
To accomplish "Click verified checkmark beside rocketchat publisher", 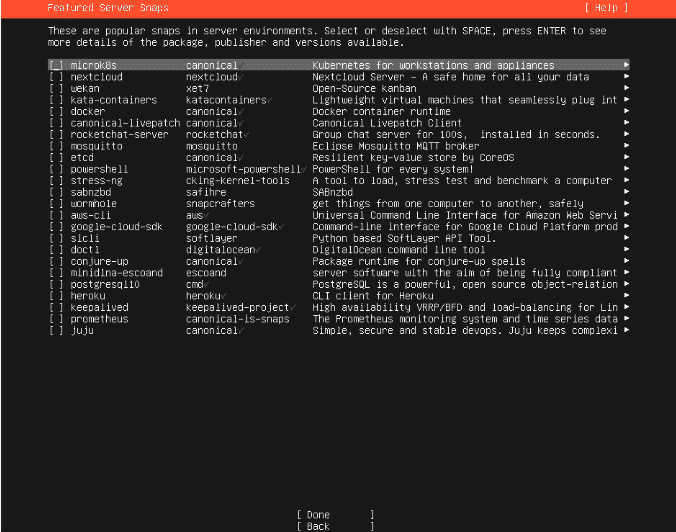I will pos(247,135).
